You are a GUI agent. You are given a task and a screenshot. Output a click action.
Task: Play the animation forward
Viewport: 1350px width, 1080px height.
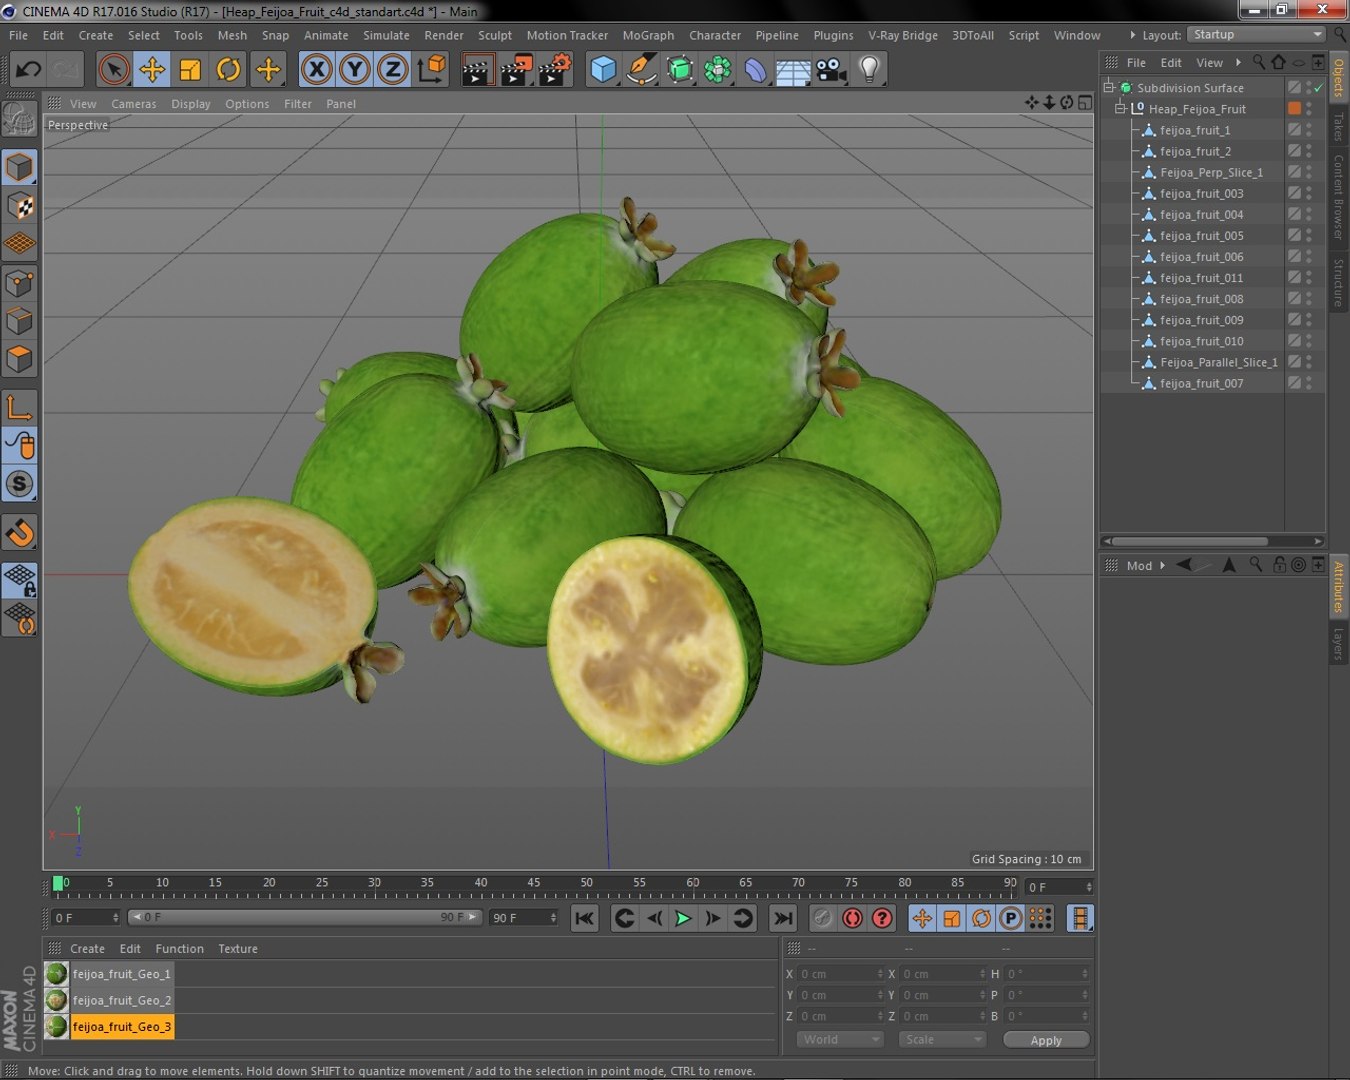click(683, 918)
